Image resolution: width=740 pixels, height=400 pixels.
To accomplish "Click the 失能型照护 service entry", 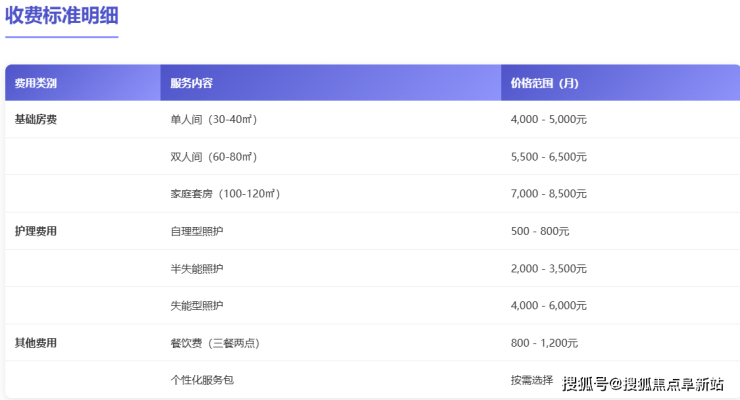I will click(197, 306).
